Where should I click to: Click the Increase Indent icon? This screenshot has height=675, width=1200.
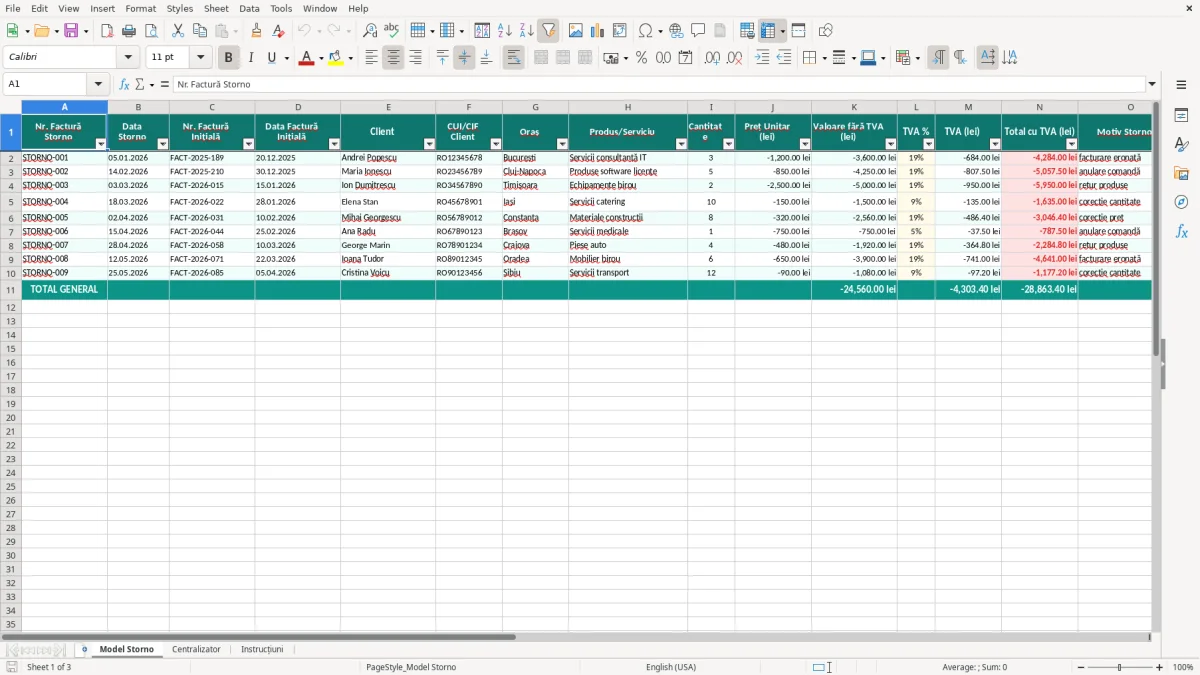[762, 58]
